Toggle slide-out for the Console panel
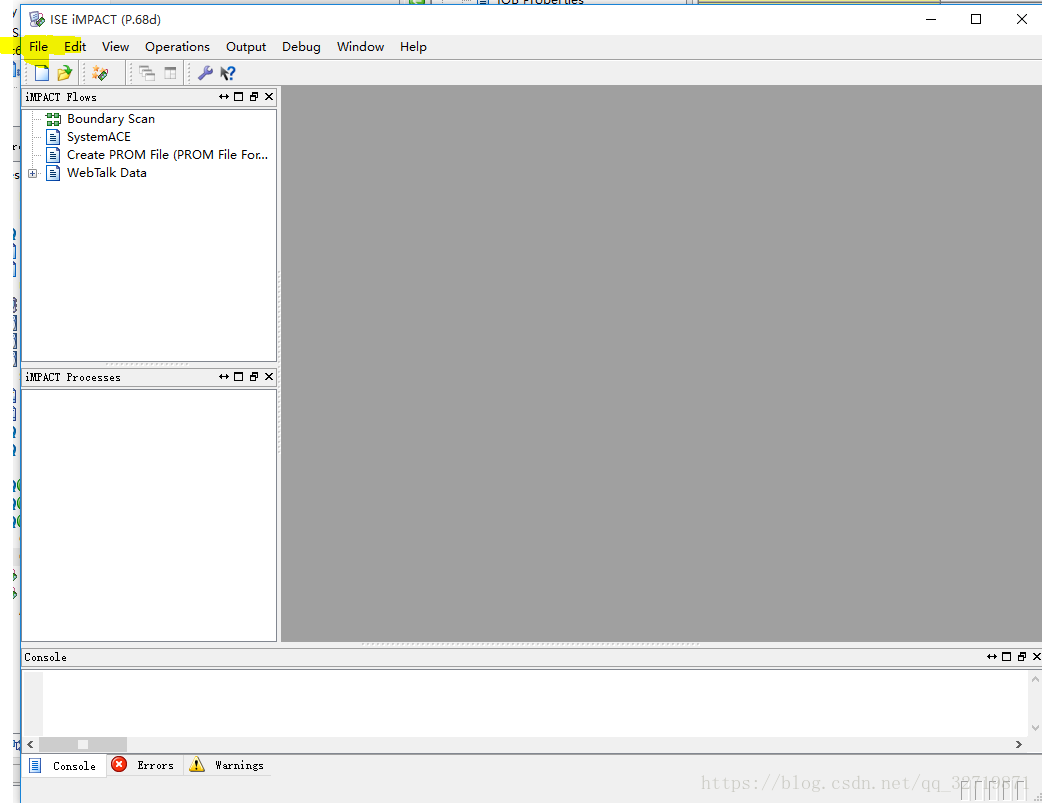This screenshot has width=1042, height=803. (x=991, y=657)
